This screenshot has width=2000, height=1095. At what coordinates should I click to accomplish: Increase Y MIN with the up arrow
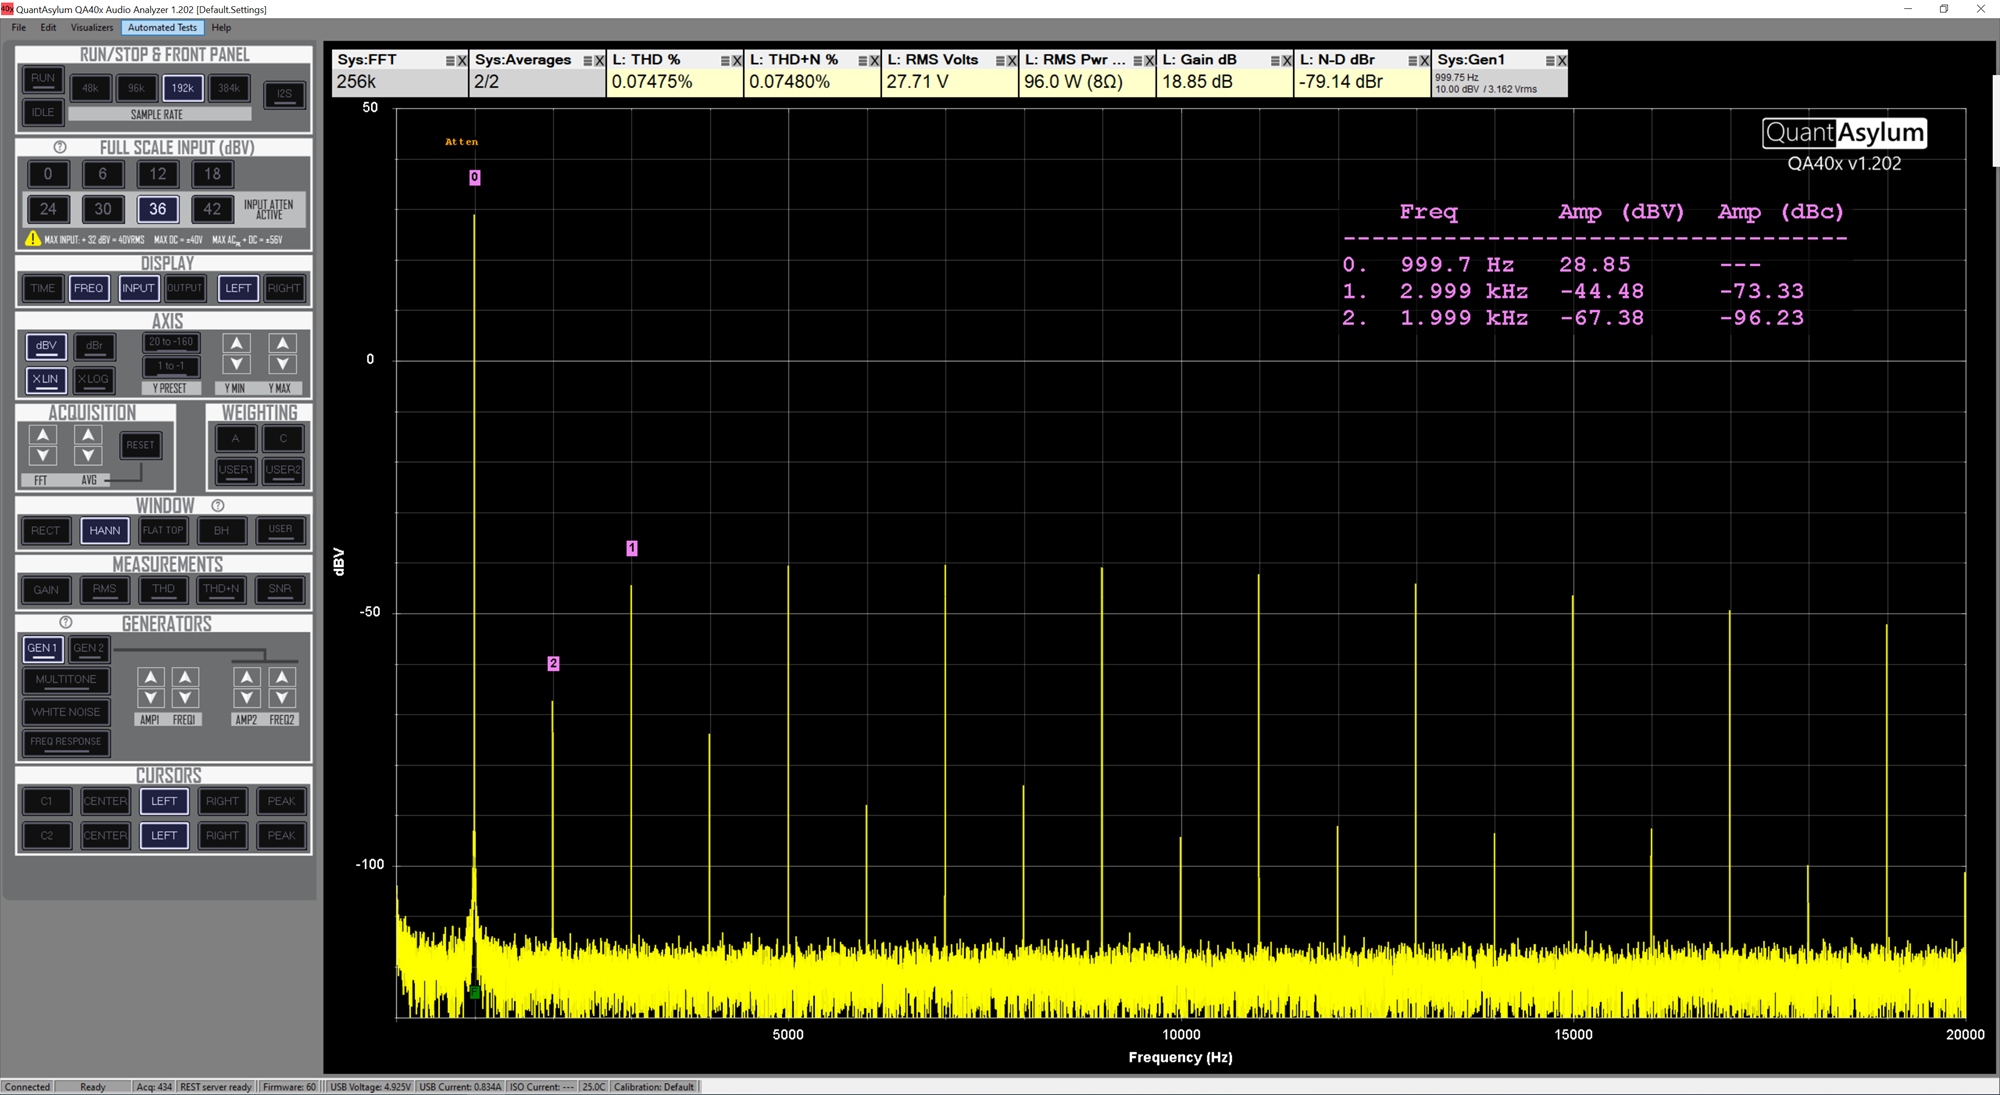236,344
